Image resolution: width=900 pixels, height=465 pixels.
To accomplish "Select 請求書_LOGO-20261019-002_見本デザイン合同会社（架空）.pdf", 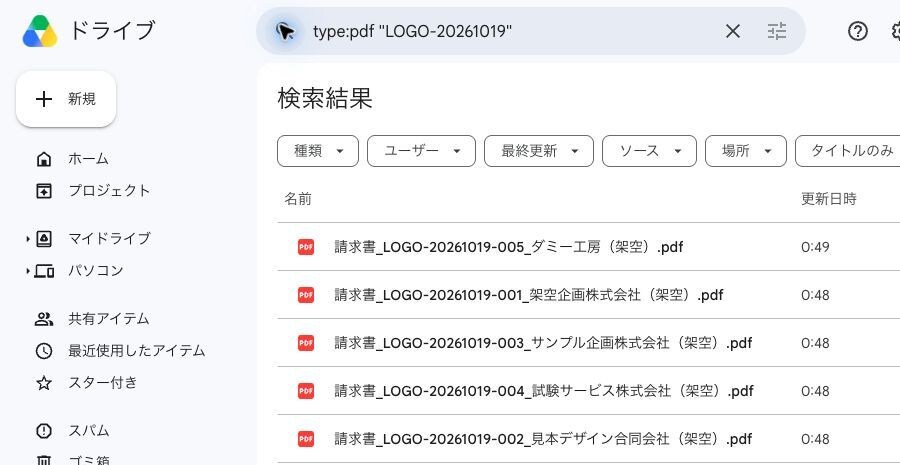I will (x=544, y=440).
